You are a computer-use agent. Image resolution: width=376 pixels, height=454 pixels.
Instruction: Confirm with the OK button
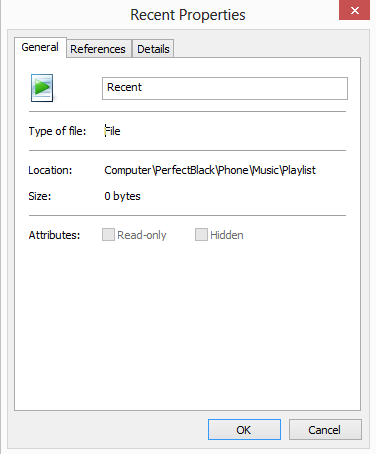(x=244, y=430)
